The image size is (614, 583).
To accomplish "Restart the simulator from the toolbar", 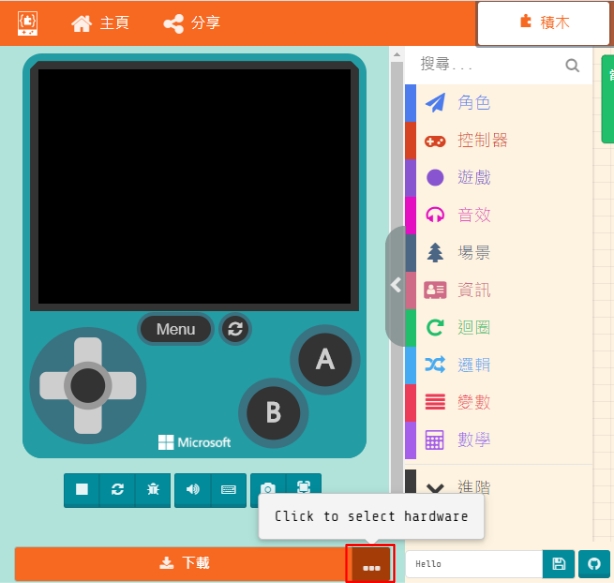I will [117, 489].
